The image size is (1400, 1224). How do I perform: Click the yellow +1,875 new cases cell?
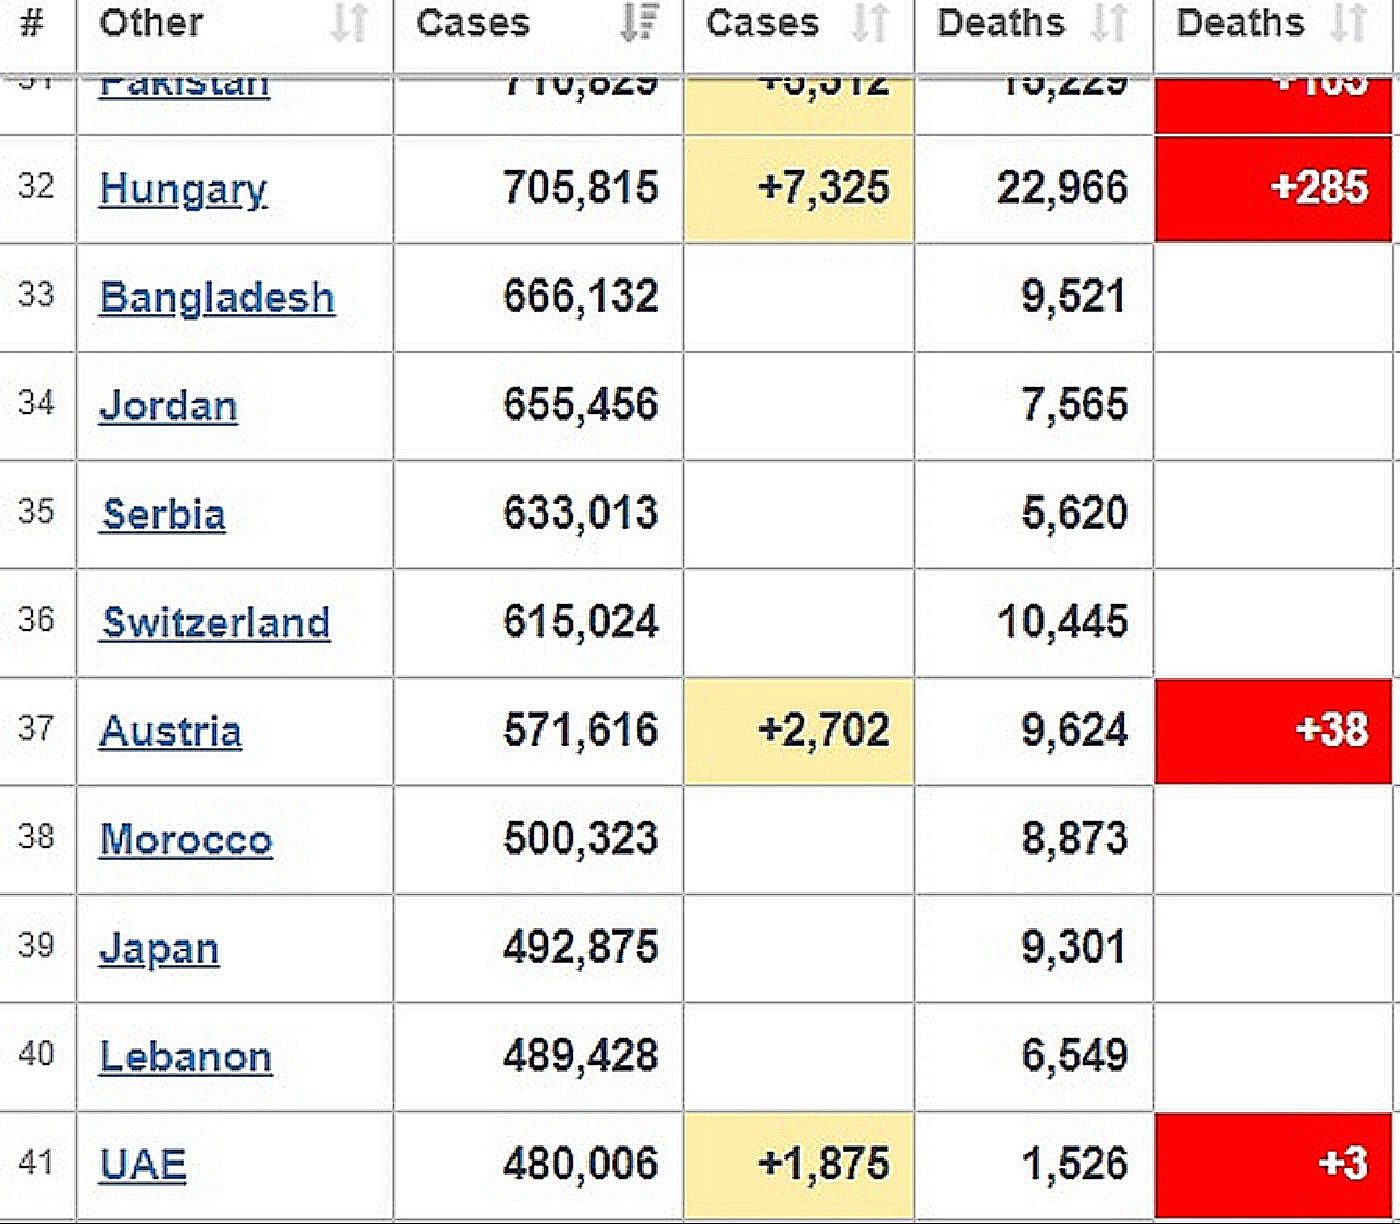coord(799,1164)
